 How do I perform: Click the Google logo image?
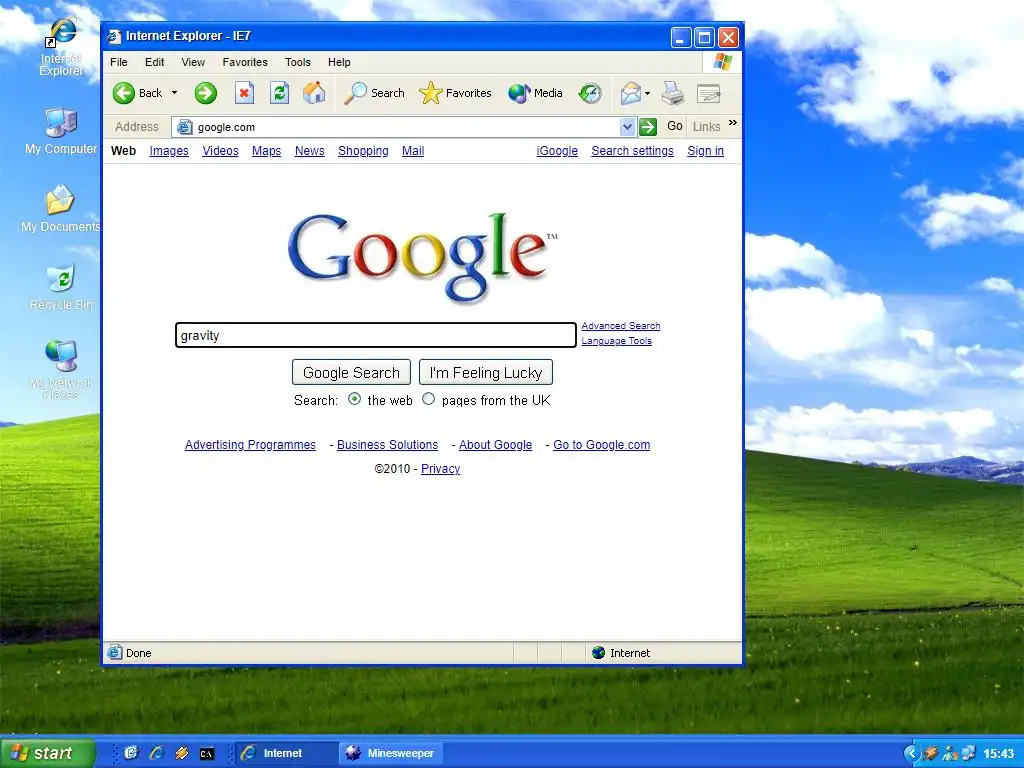tap(423, 257)
